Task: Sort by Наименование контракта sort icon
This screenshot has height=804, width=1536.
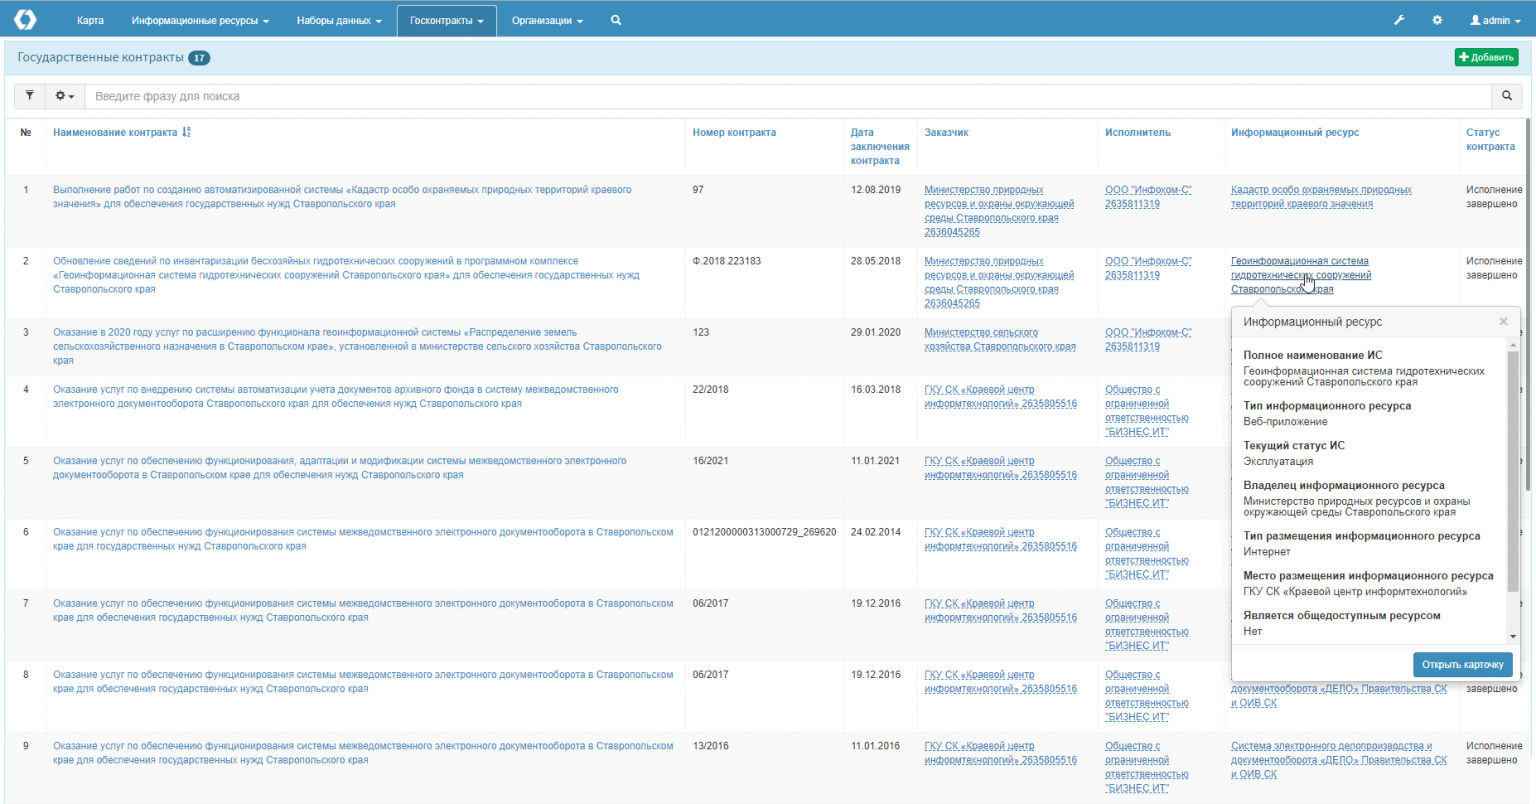Action: click(187, 132)
